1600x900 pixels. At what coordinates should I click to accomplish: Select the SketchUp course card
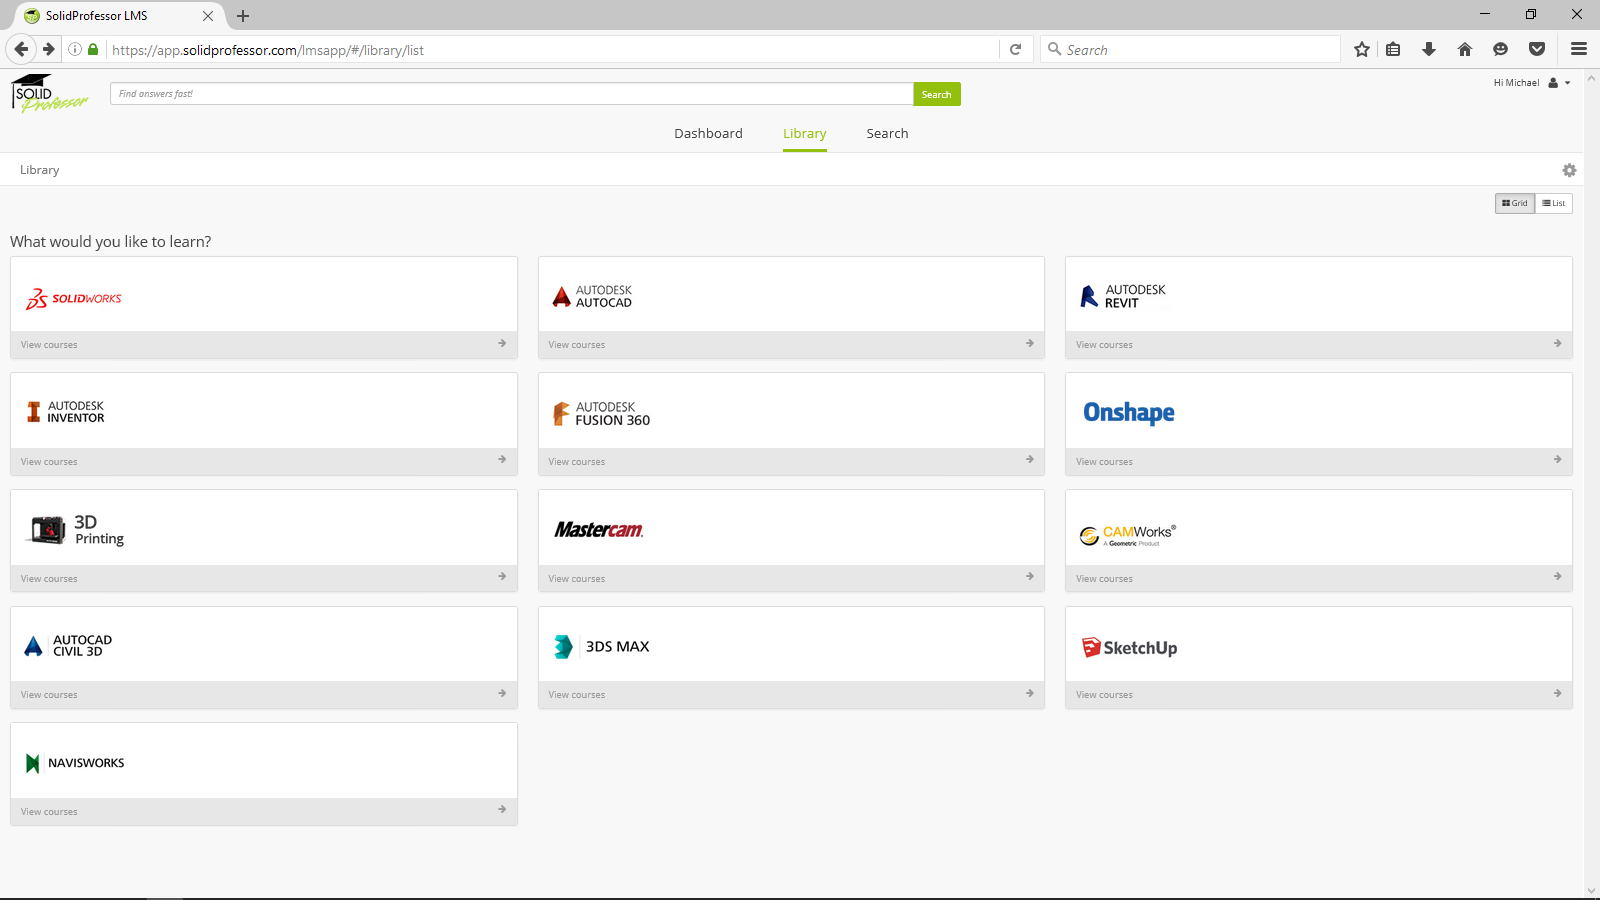(1318, 646)
